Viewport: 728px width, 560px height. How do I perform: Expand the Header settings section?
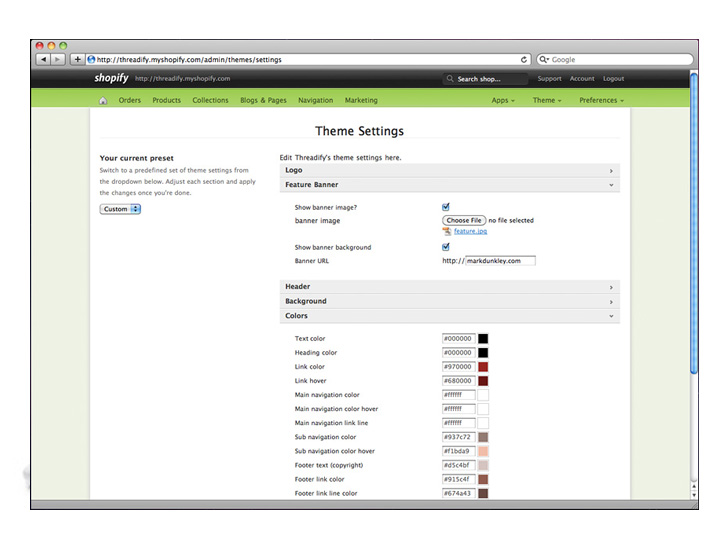[x=449, y=287]
